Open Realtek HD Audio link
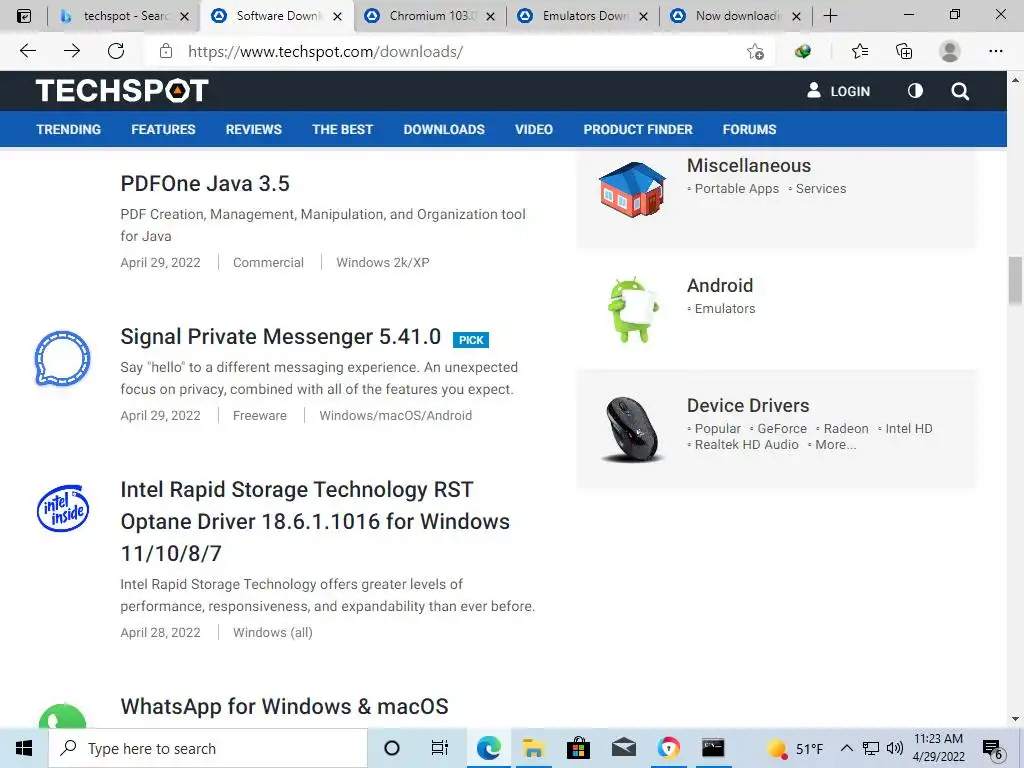 coord(746,445)
